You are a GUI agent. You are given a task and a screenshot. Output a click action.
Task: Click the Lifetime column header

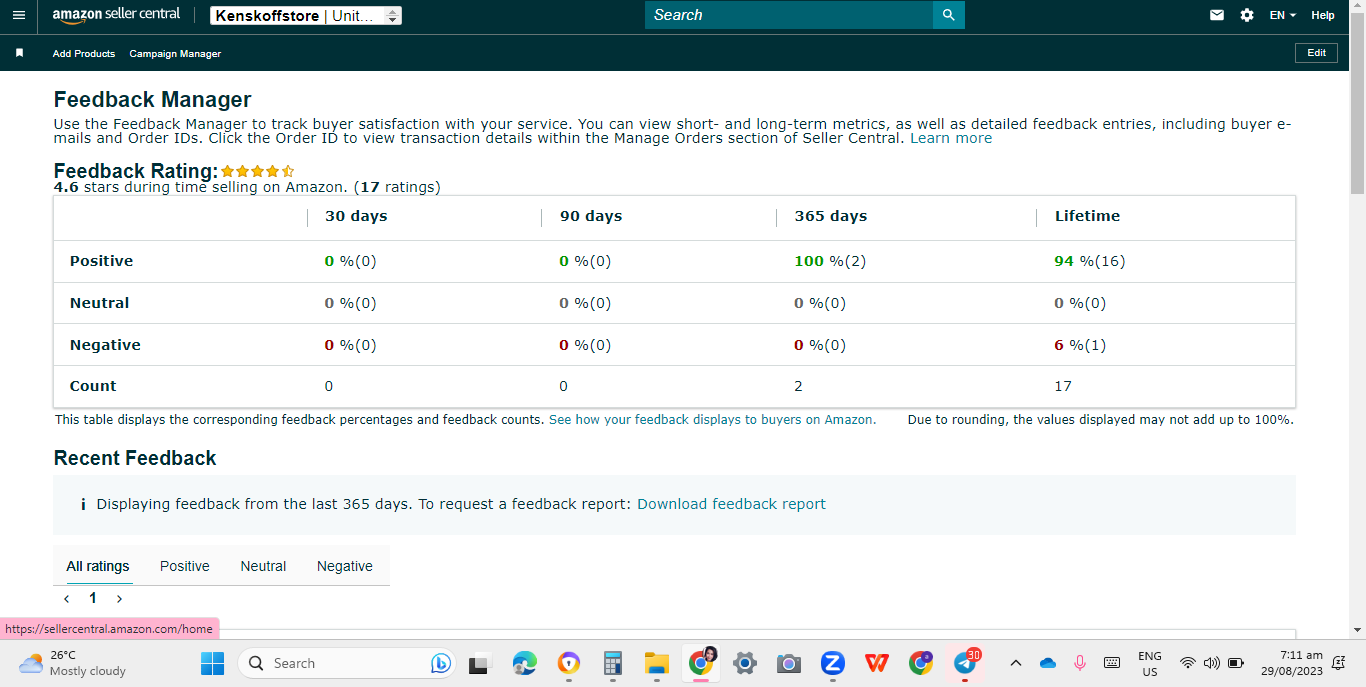(1087, 216)
